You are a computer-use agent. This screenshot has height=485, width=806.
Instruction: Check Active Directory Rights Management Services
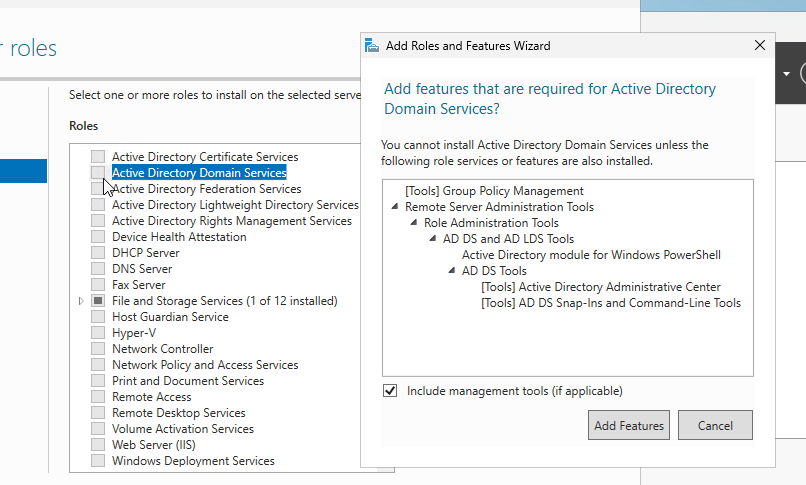[98, 220]
